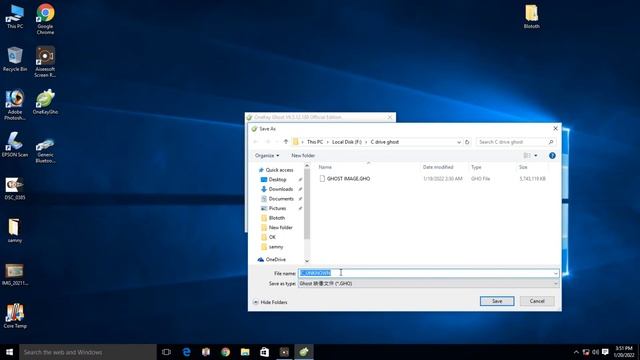640x360 pixels.
Task: Open Microsoft Store from taskbar
Action: (264, 352)
